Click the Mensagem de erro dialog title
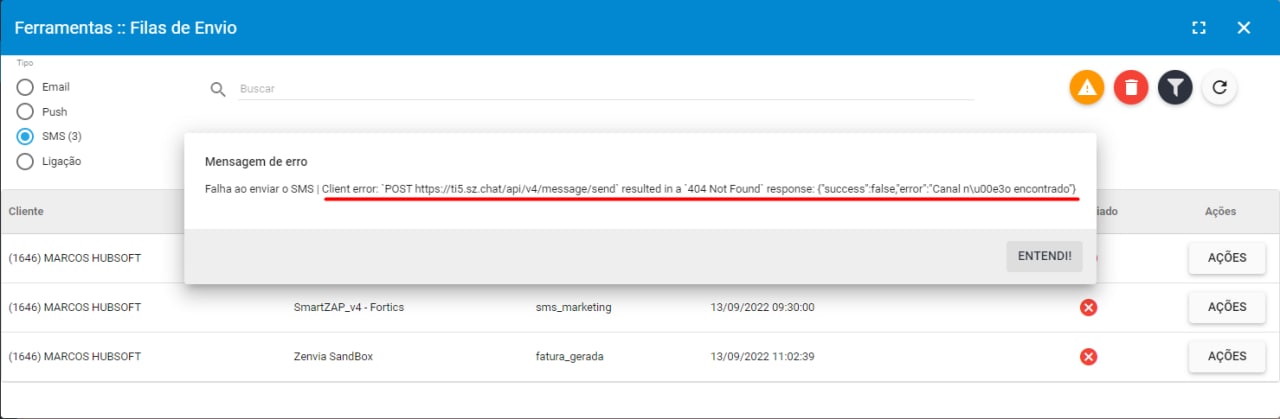This screenshot has width=1280, height=419. (256, 161)
